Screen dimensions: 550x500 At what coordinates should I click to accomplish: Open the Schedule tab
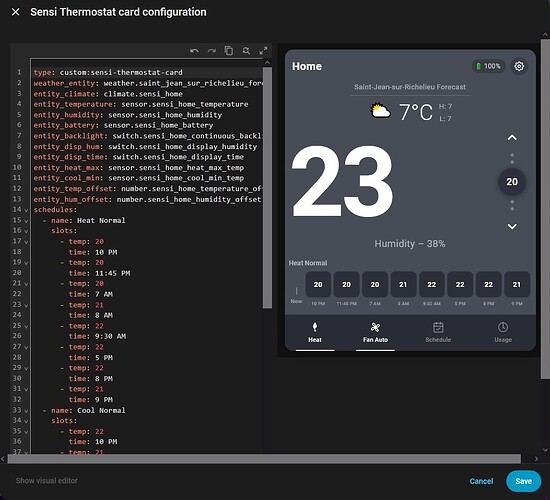pos(438,332)
